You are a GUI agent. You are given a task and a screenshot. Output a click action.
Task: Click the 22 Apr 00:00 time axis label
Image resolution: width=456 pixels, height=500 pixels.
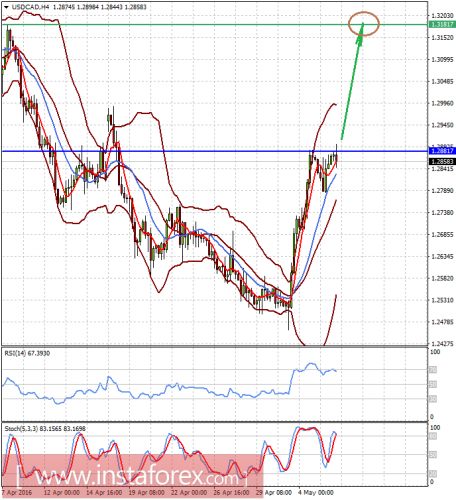point(189,493)
